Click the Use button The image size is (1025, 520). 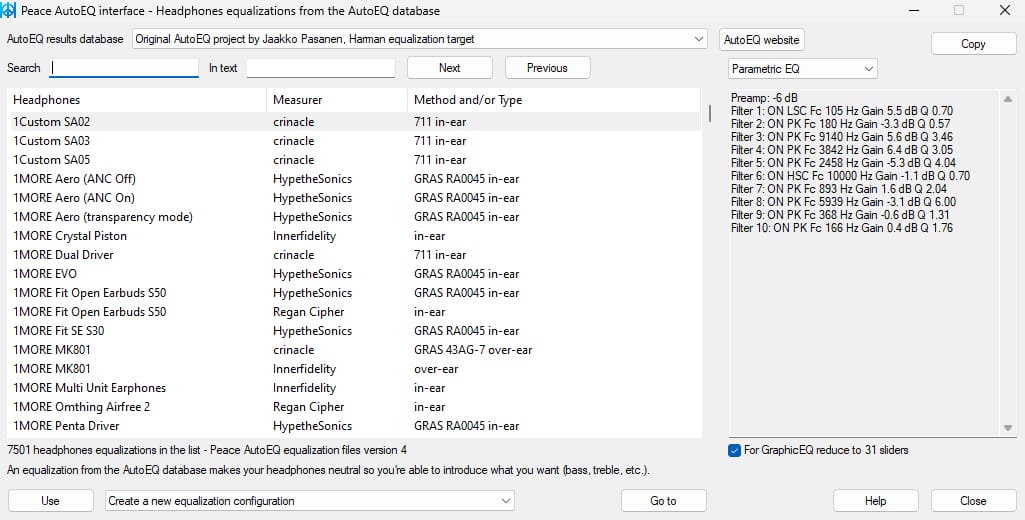click(50, 501)
